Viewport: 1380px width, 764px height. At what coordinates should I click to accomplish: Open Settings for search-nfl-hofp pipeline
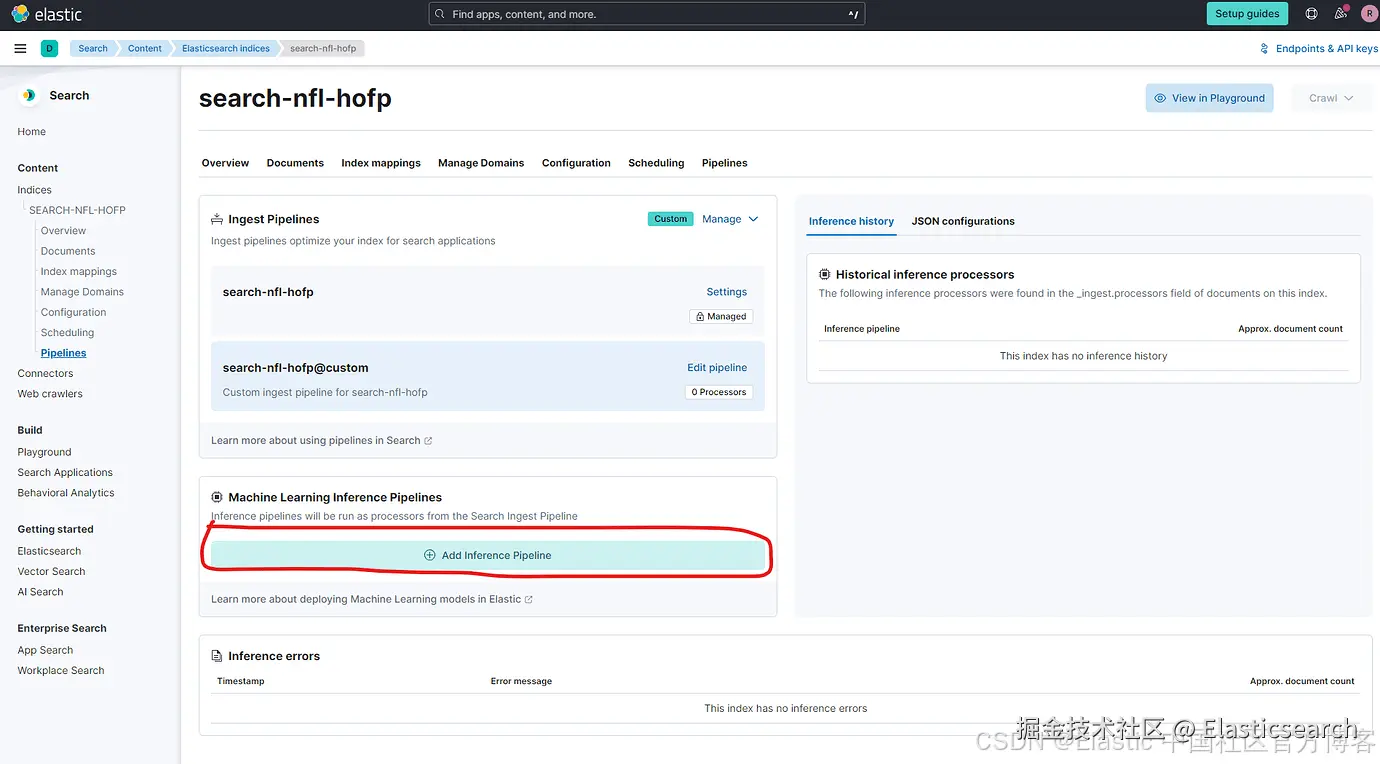tap(727, 292)
